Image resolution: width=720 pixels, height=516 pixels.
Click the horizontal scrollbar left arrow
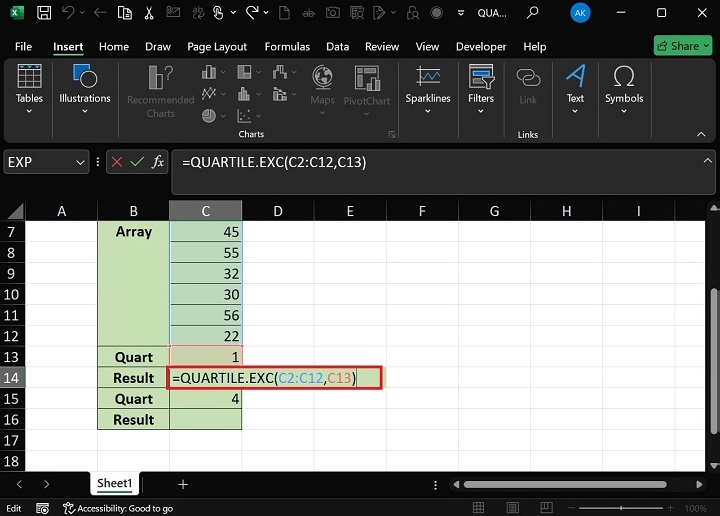tap(456, 484)
